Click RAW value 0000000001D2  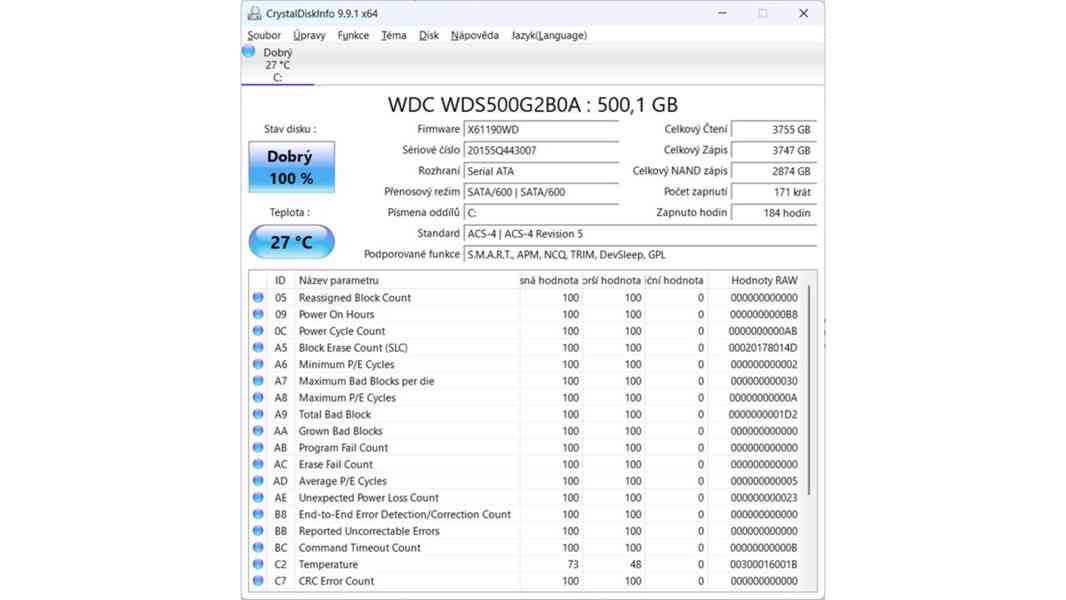(763, 414)
